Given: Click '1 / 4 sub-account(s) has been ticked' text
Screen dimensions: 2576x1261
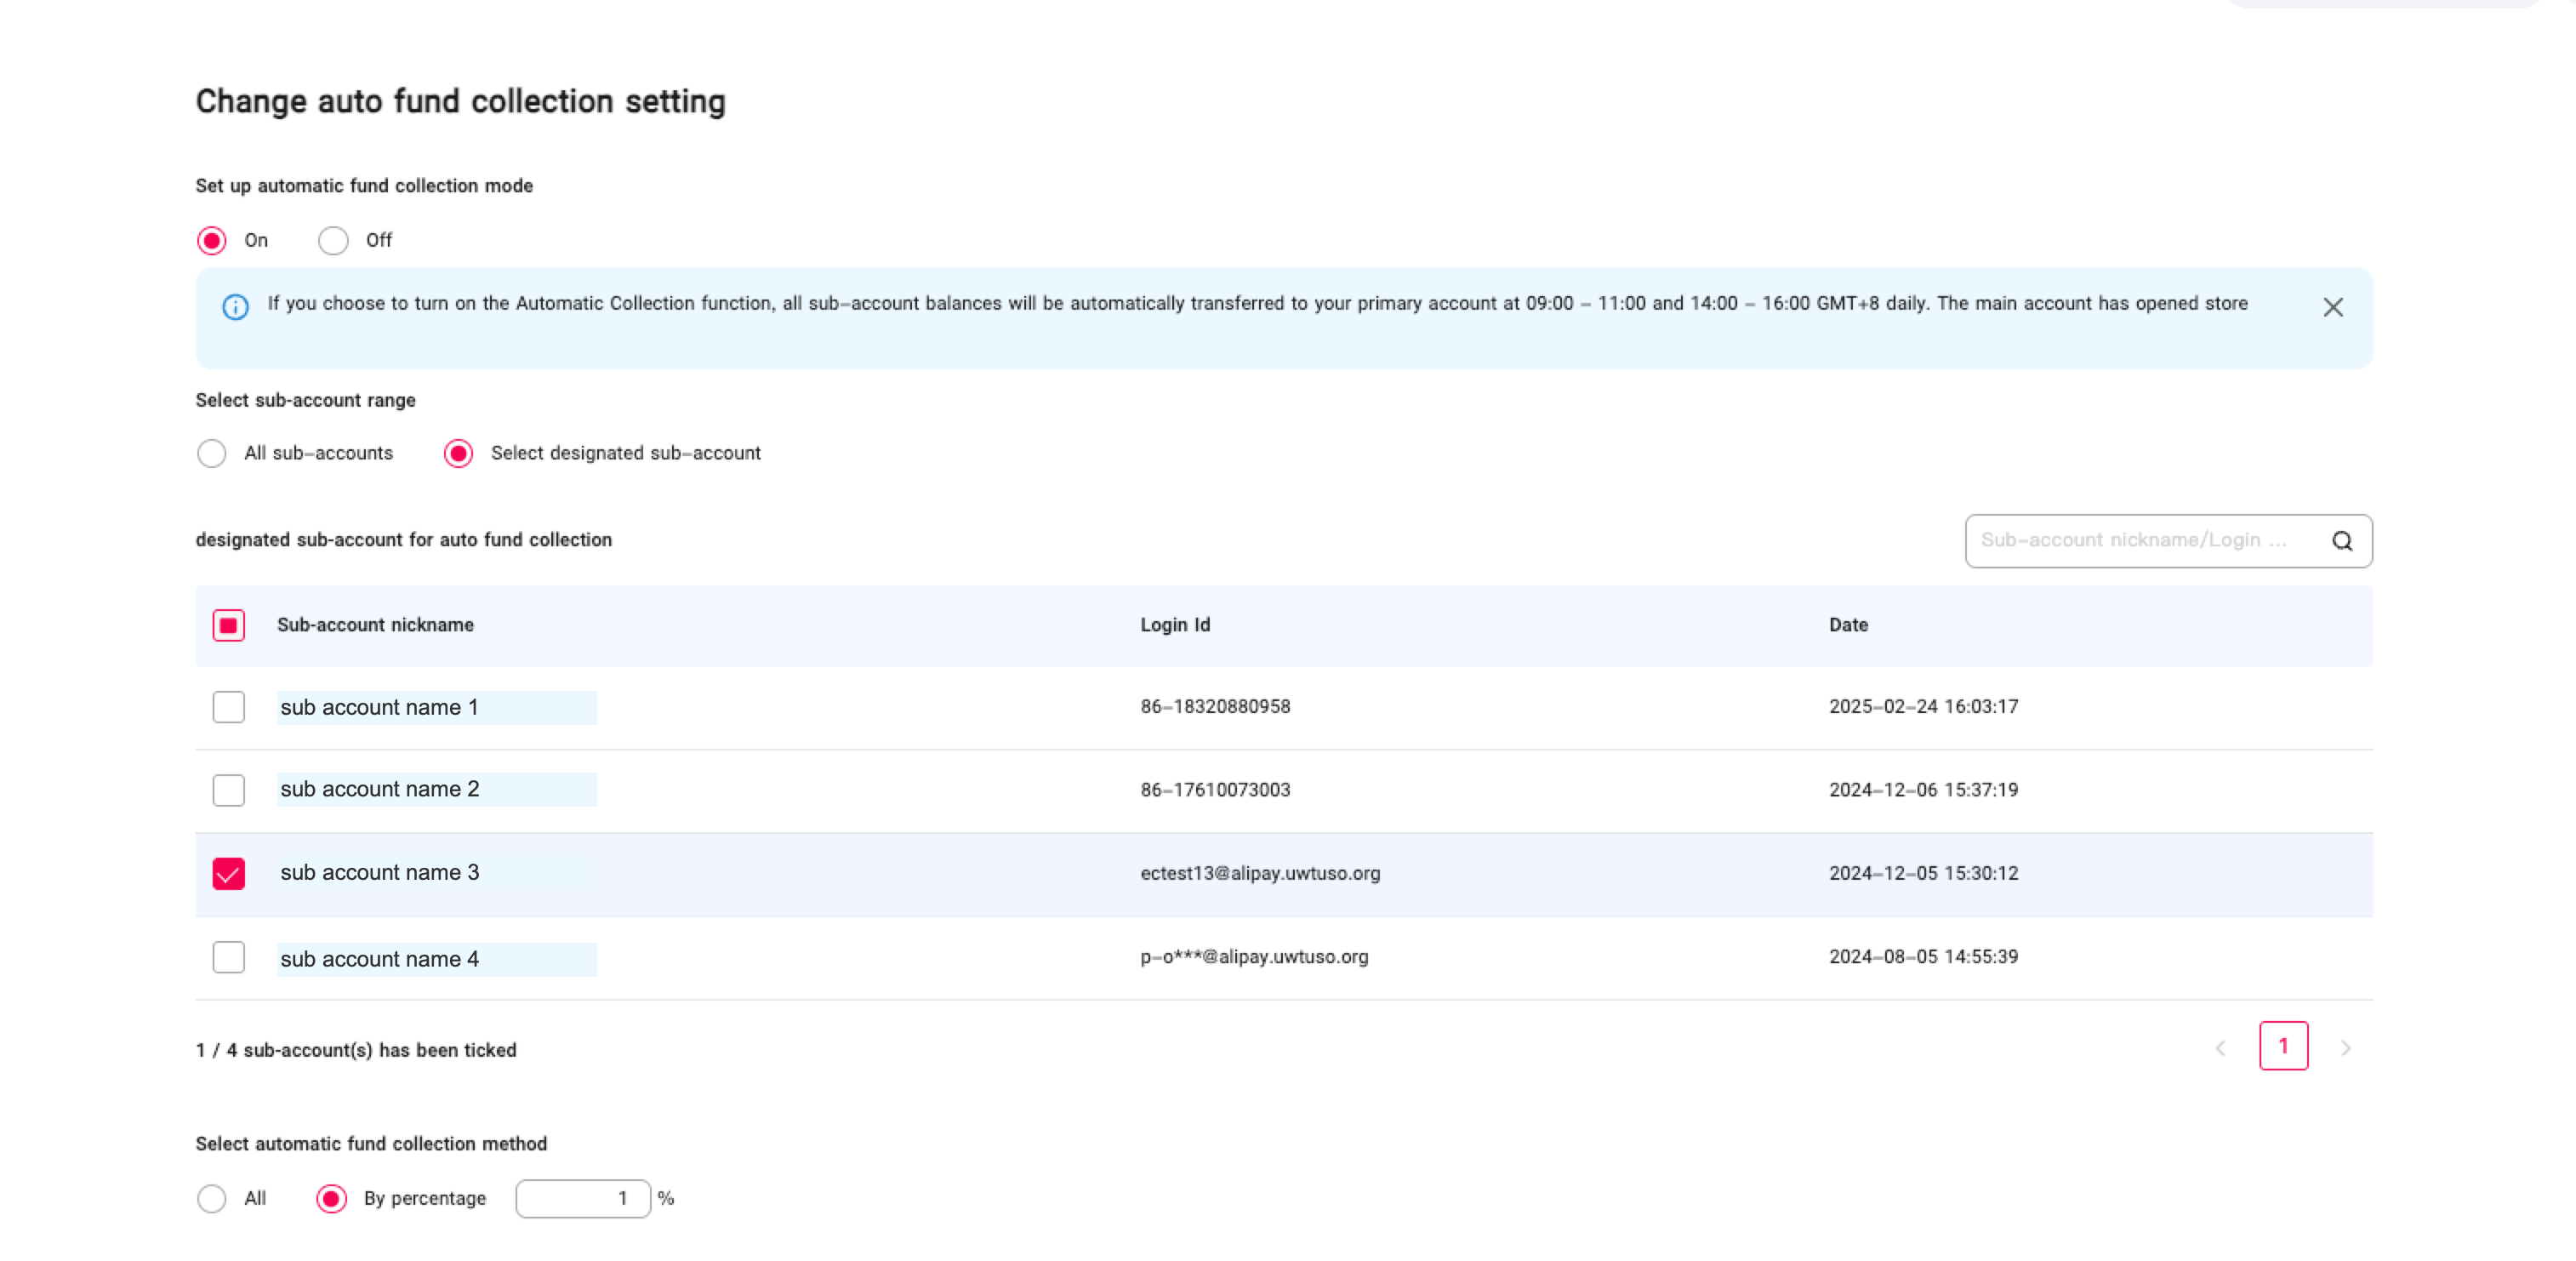Looking at the screenshot, I should (x=356, y=1050).
